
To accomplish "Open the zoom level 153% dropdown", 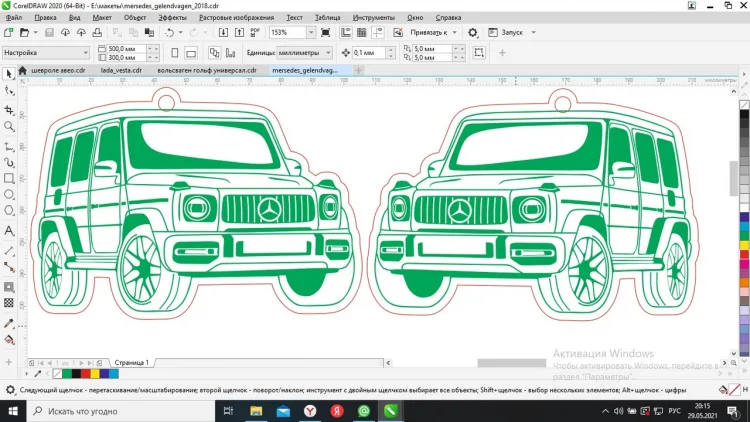I will 311,33.
